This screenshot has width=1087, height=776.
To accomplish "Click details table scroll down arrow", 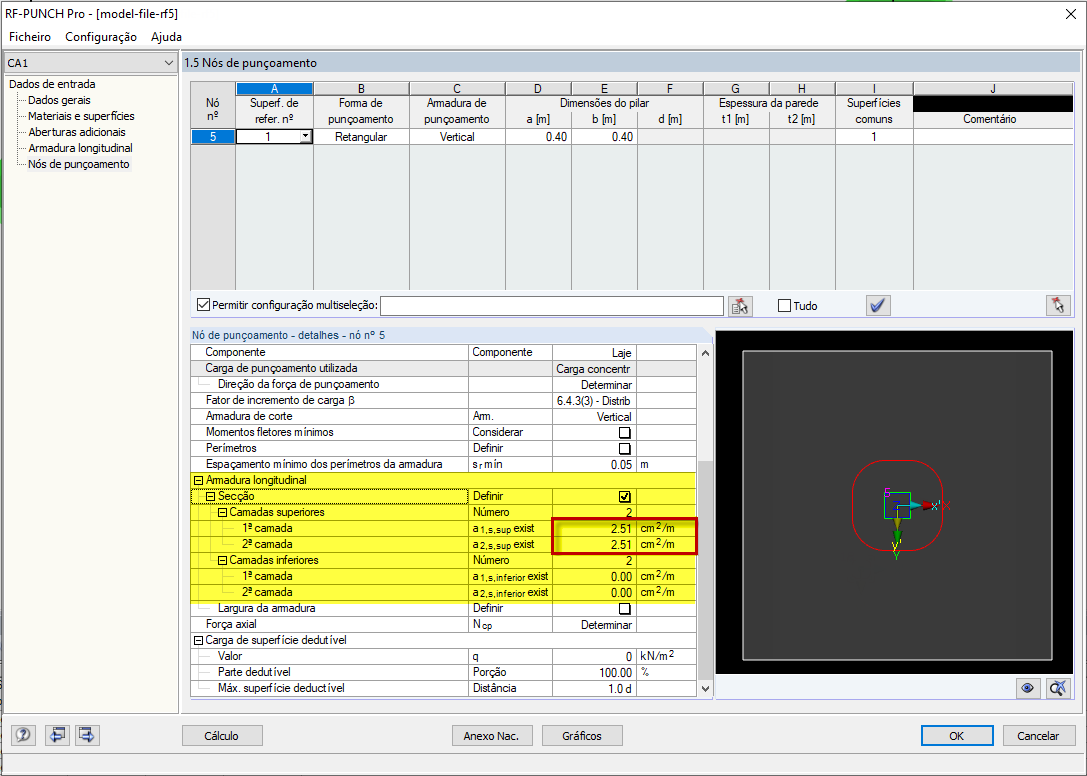I will tap(705, 689).
